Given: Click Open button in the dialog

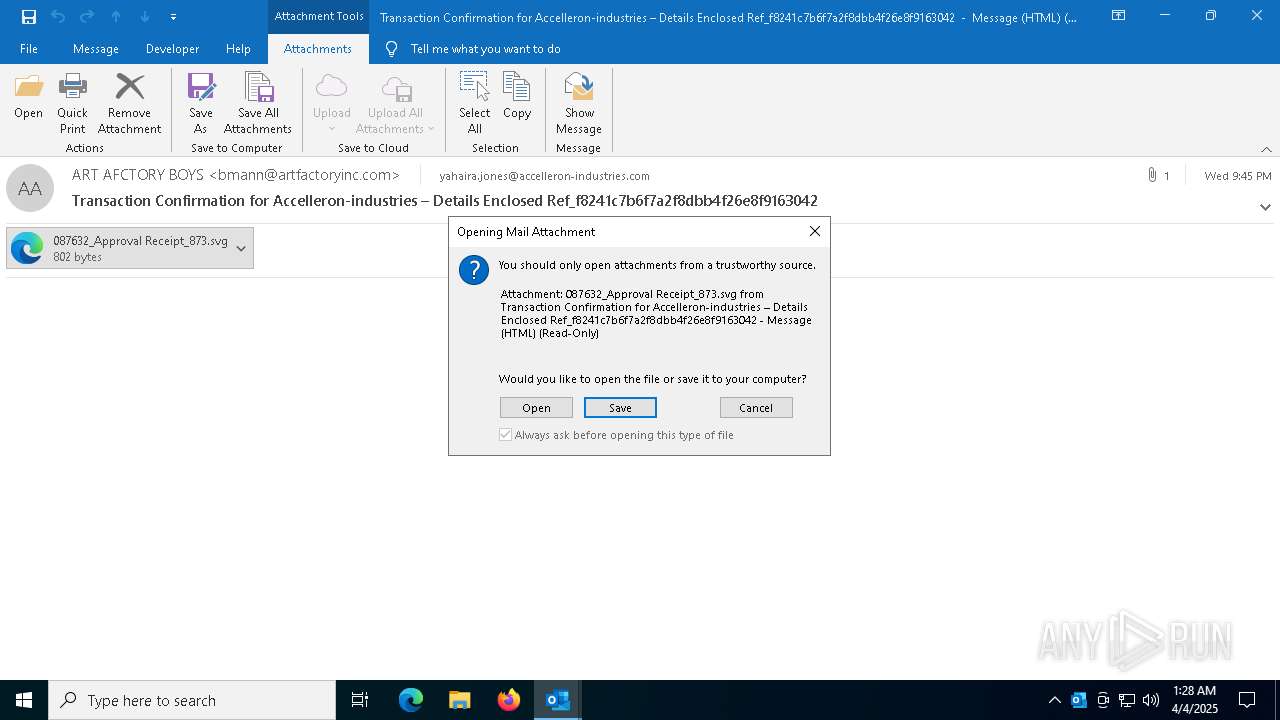Looking at the screenshot, I should click(536, 408).
